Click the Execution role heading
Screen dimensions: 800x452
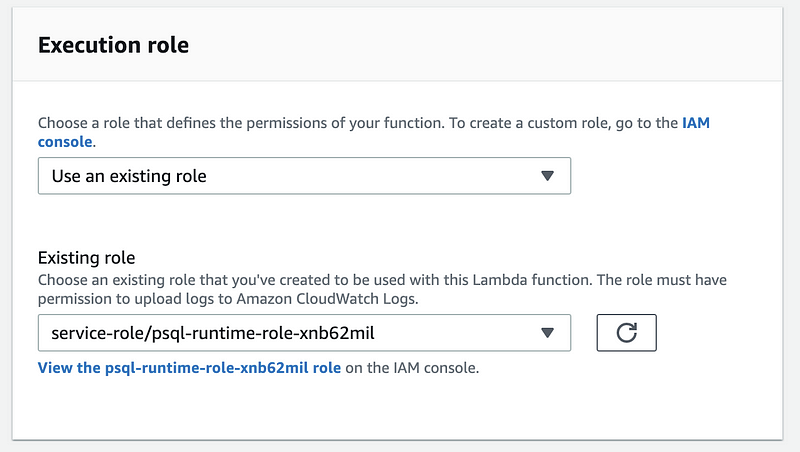click(x=113, y=45)
